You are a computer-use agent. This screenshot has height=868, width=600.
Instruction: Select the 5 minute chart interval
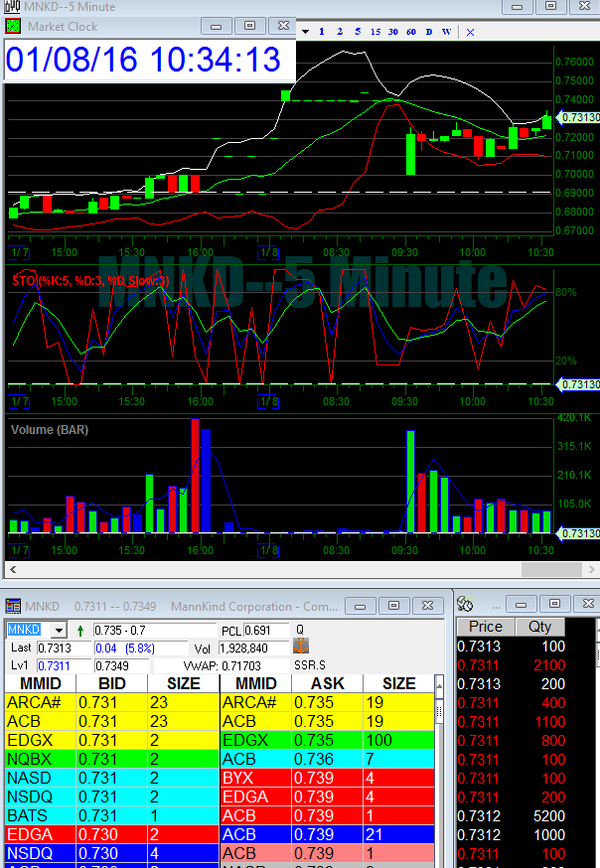point(357,31)
